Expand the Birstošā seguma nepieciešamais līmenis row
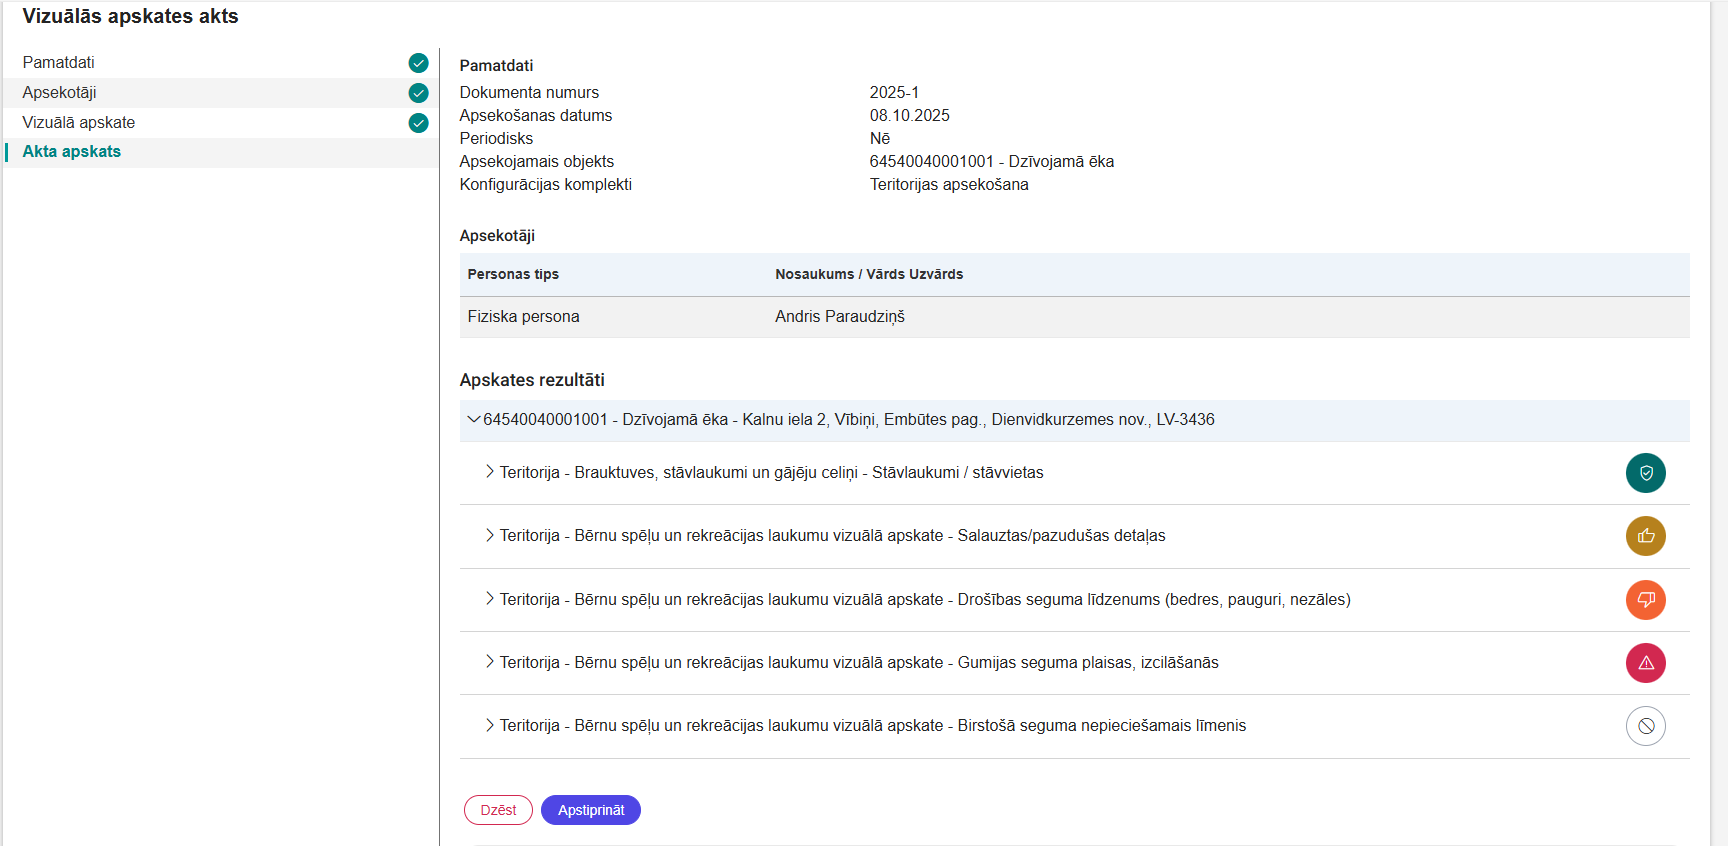This screenshot has width=1728, height=846. pos(489,725)
